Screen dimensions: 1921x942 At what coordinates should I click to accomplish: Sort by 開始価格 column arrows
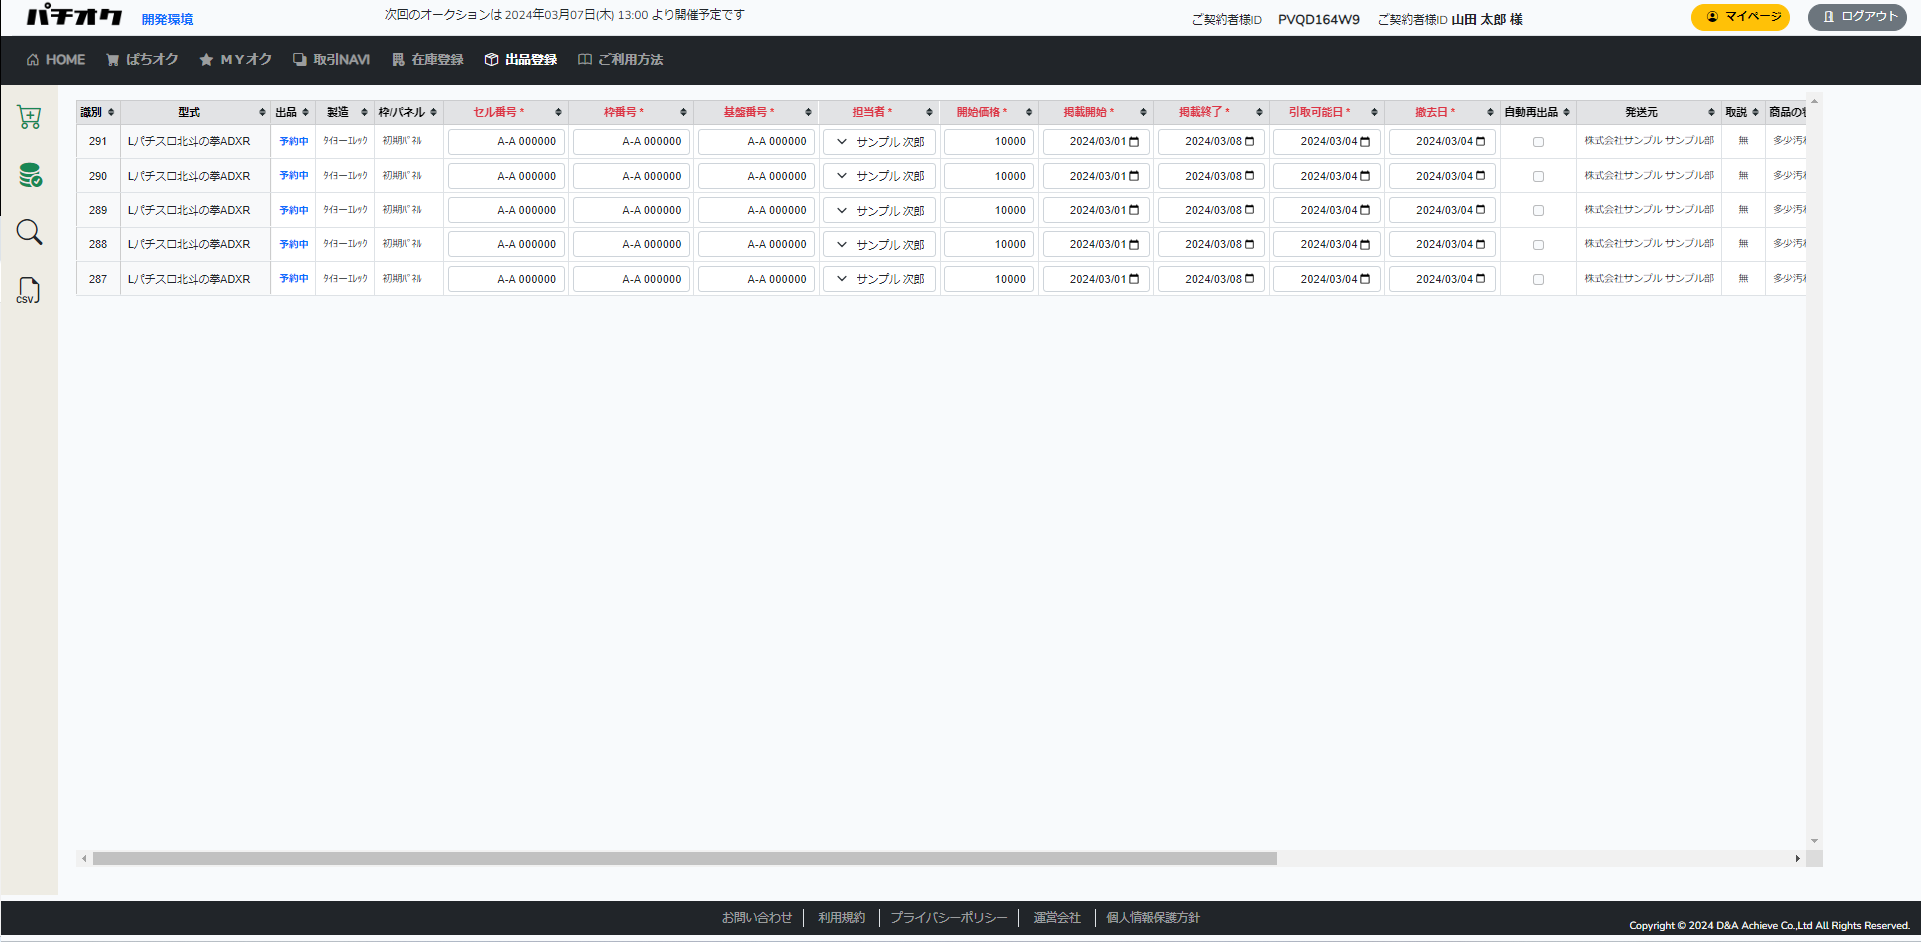click(1028, 112)
